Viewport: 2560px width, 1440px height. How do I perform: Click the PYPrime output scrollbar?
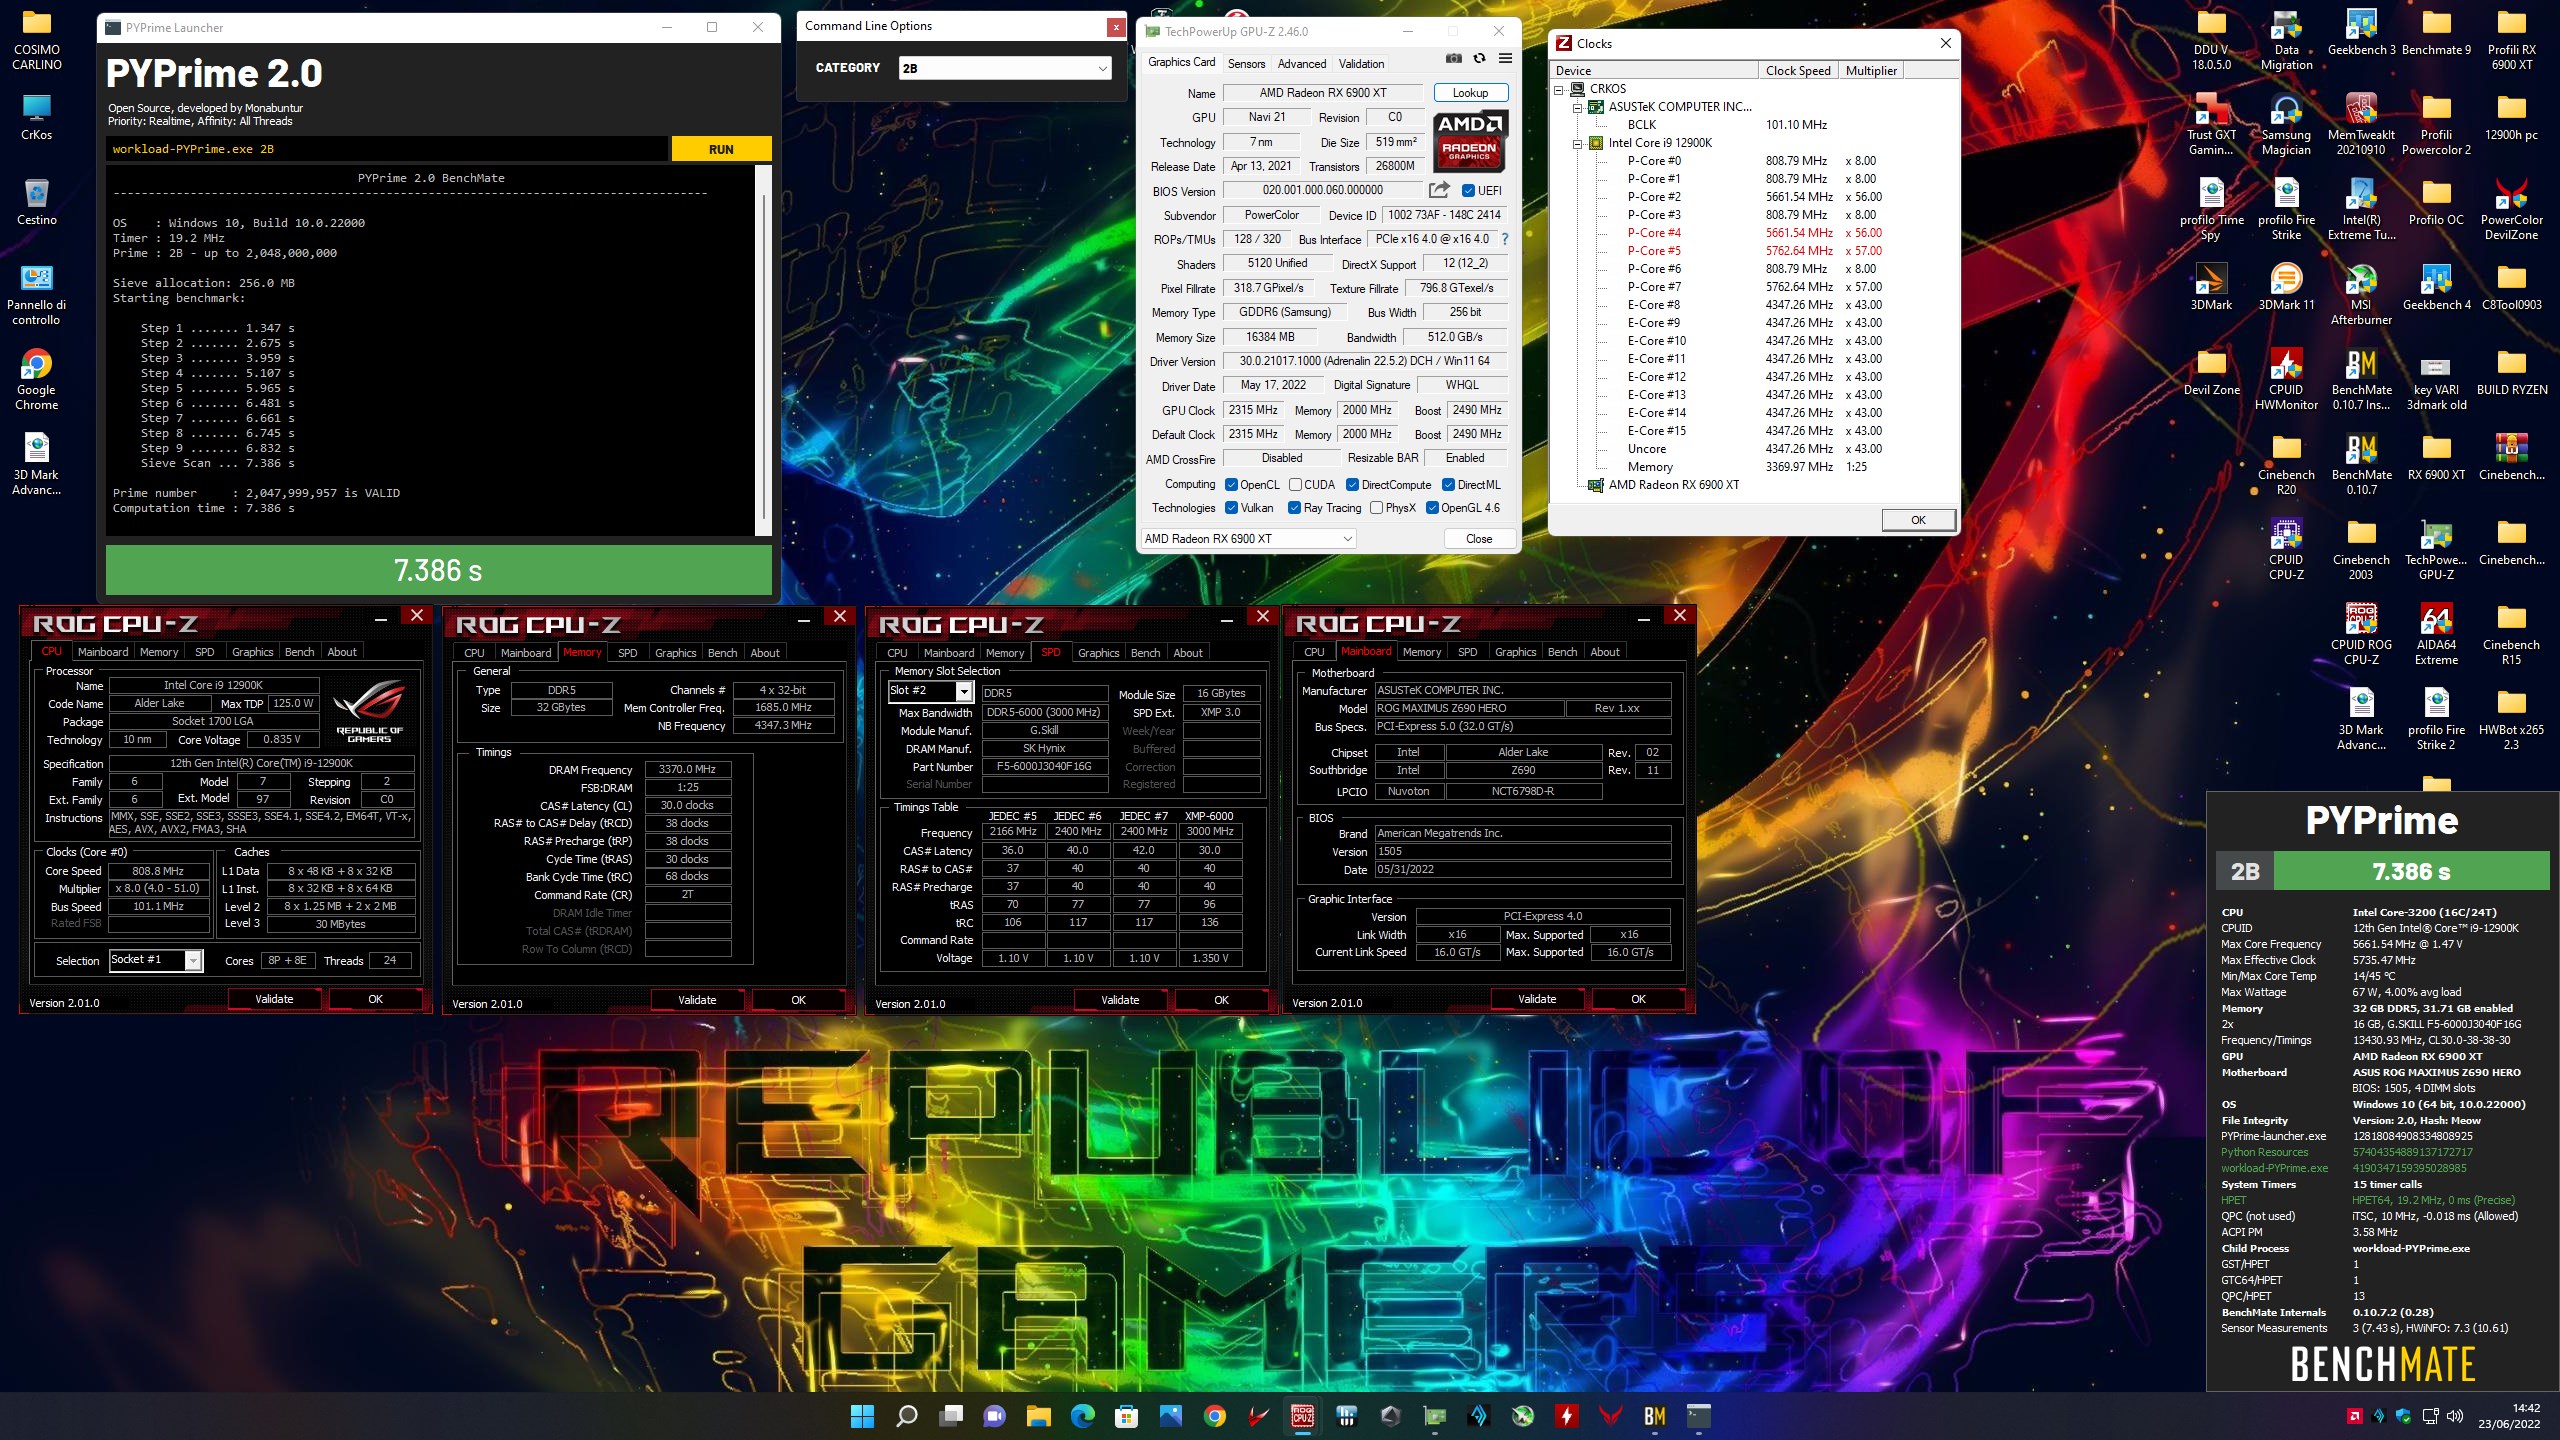765,350
